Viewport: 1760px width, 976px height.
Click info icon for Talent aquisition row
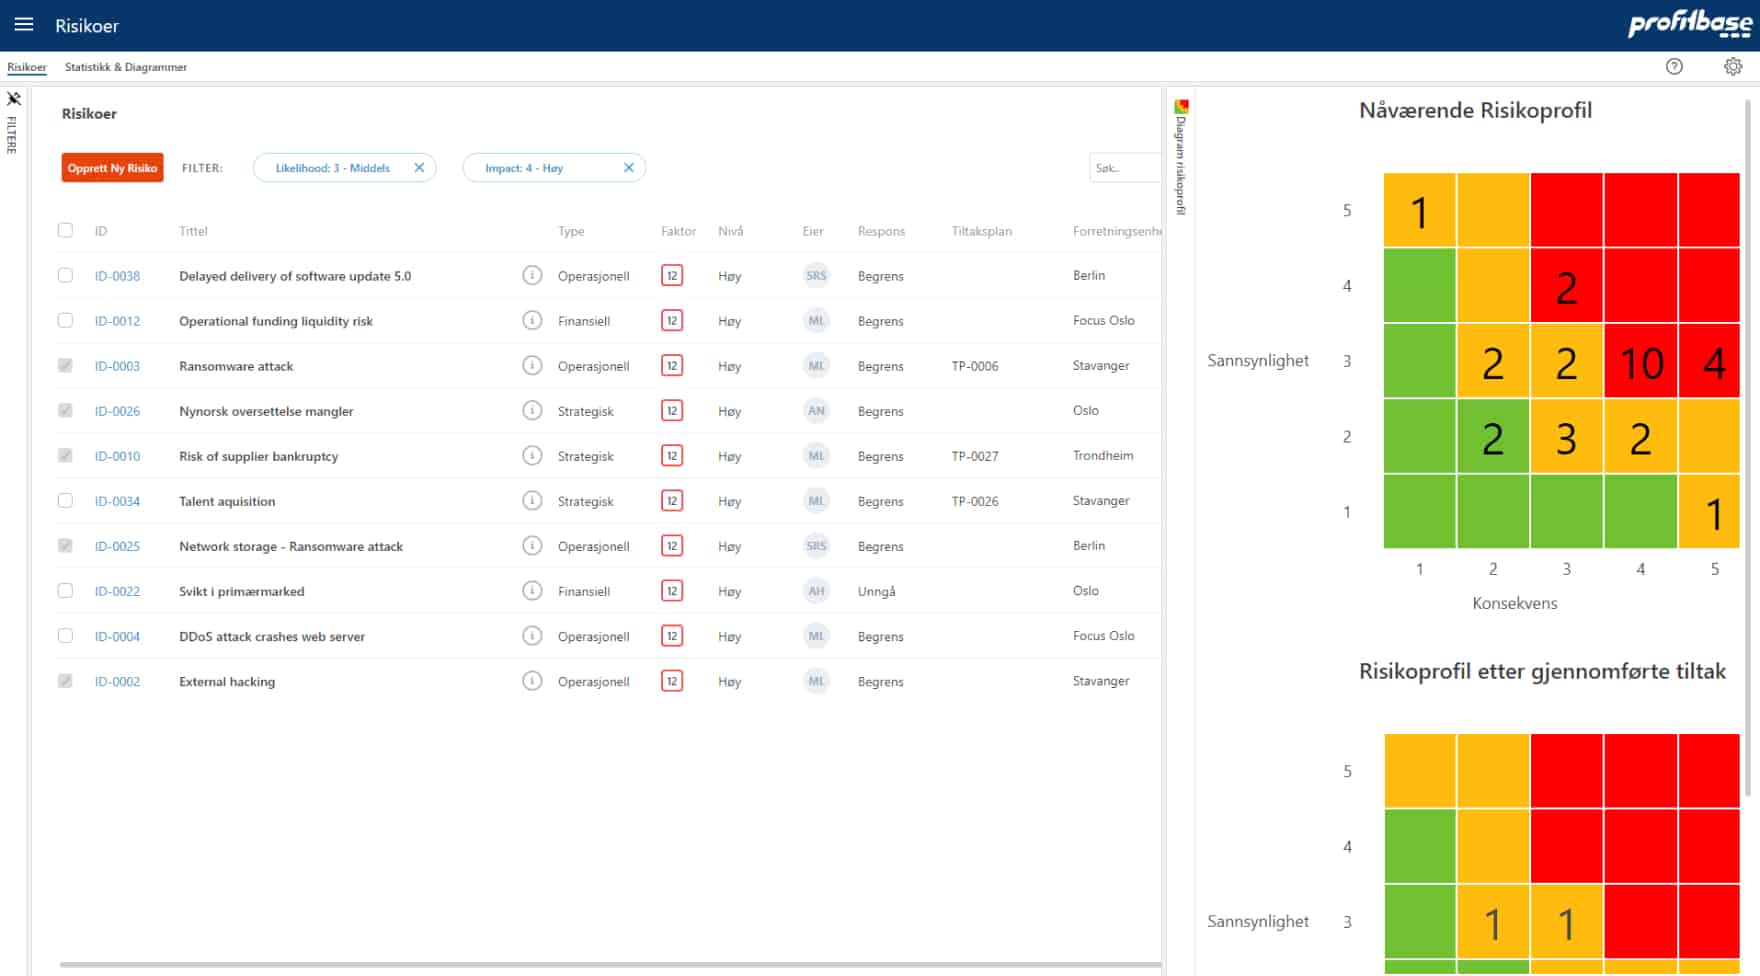click(x=532, y=501)
